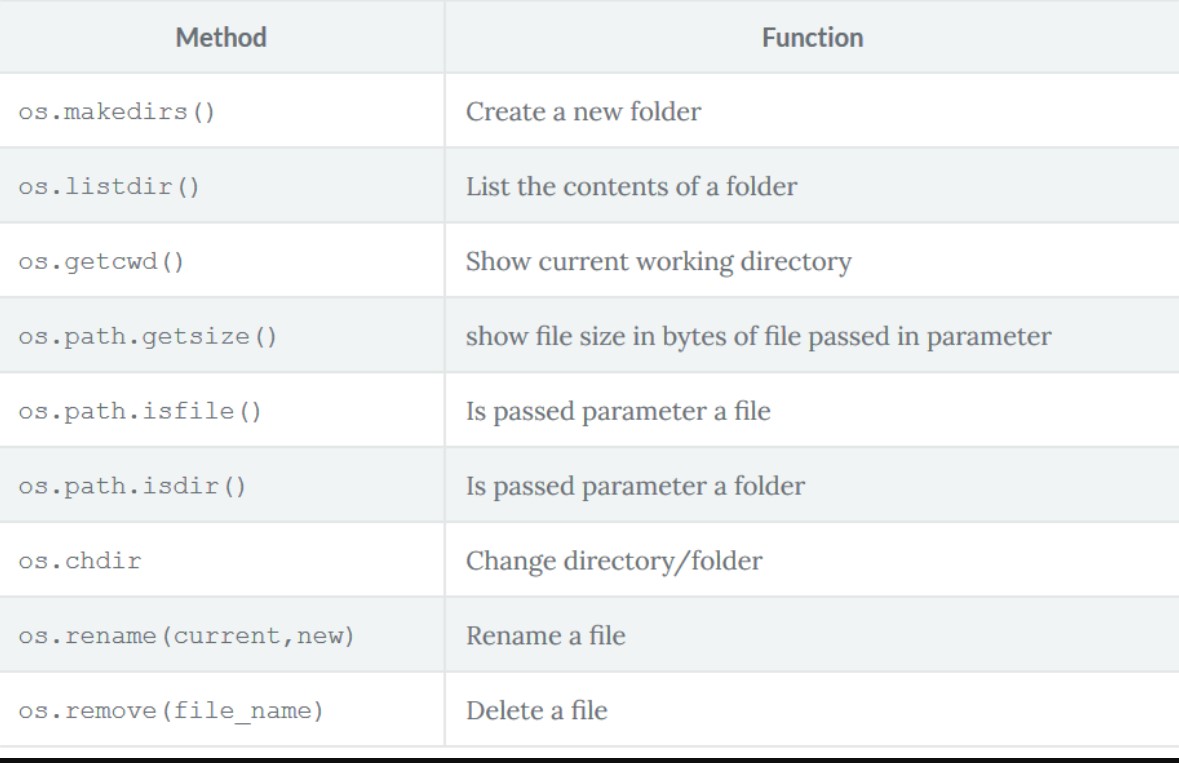
Task: Click the 'Rename a file' description
Action: [x=545, y=636]
